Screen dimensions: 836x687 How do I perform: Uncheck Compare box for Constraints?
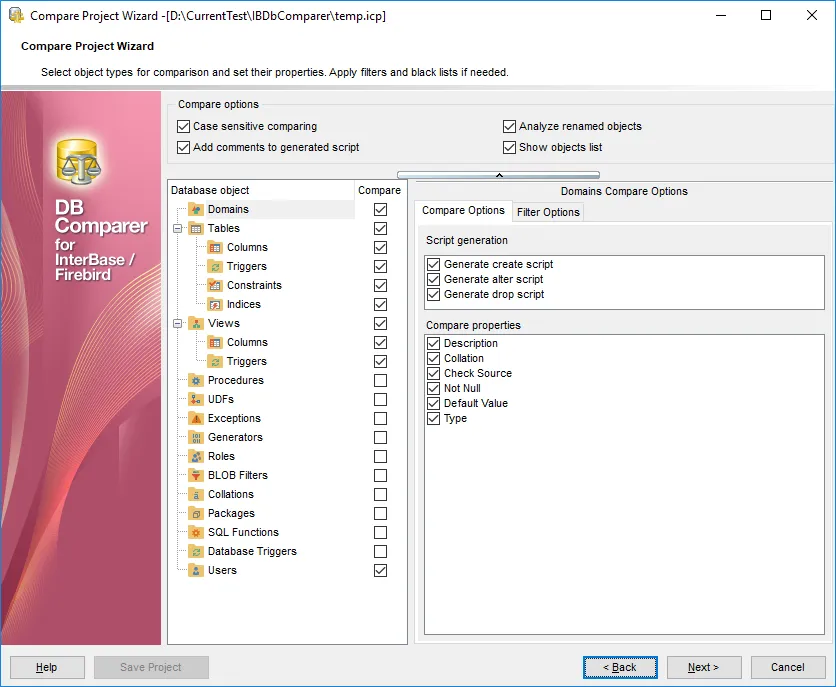coord(380,285)
